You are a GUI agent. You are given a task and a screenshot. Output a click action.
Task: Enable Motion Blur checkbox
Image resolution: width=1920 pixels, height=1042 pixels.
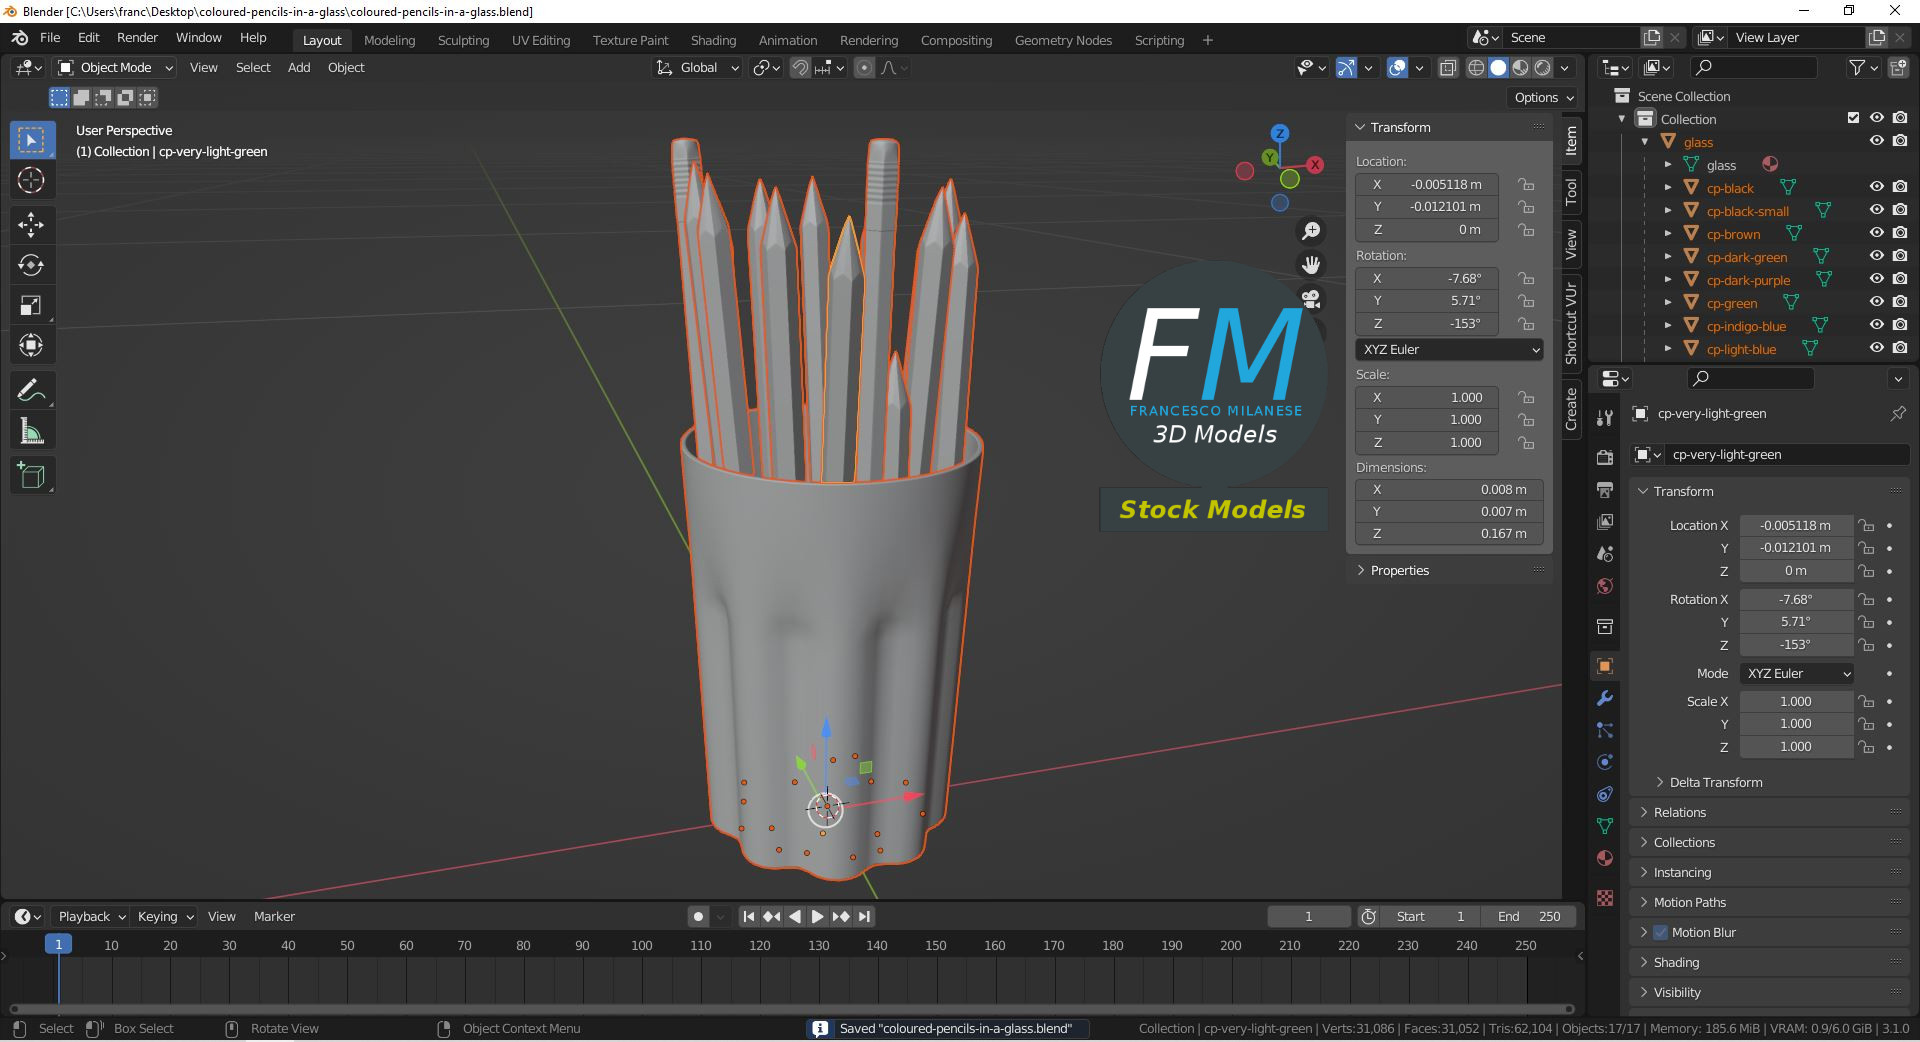click(1660, 932)
